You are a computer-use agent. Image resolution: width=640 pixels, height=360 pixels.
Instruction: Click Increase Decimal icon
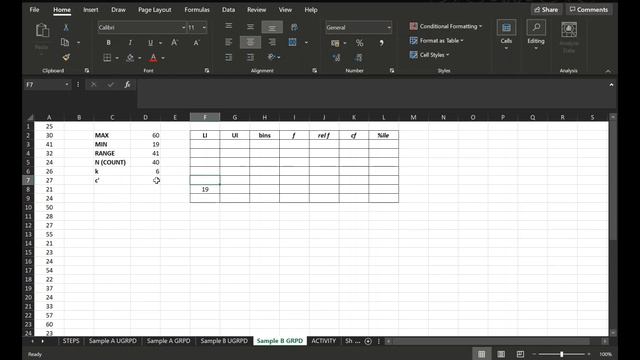[336, 58]
